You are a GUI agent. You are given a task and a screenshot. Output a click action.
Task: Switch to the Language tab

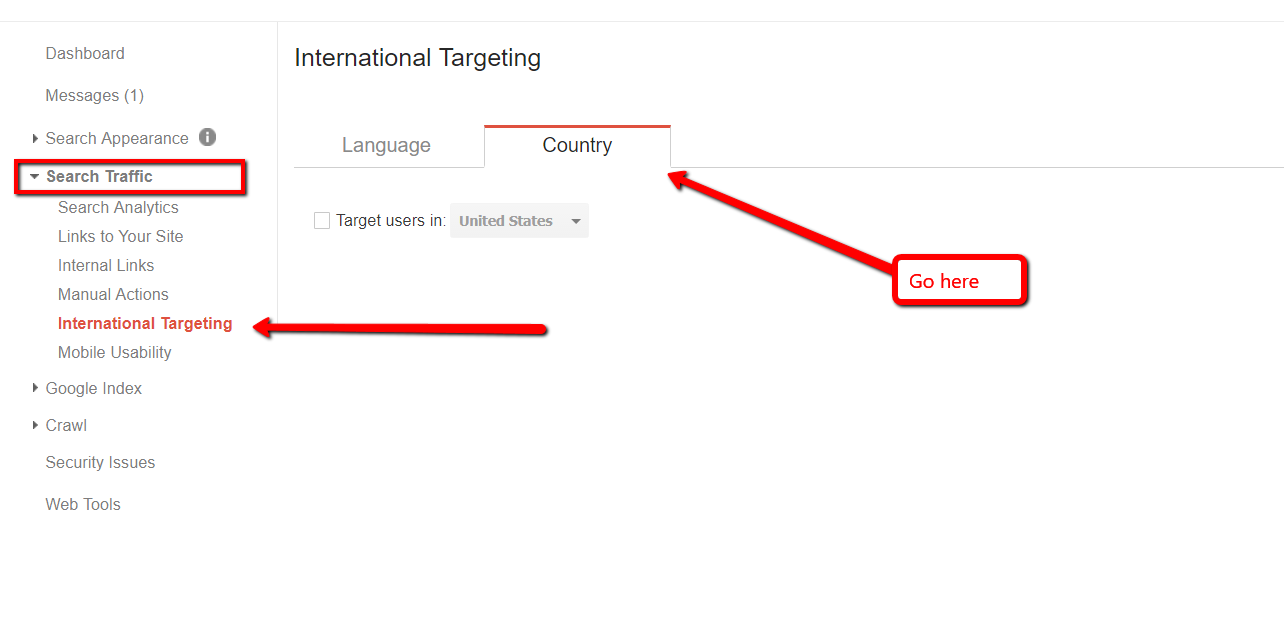pyautogui.click(x=386, y=145)
